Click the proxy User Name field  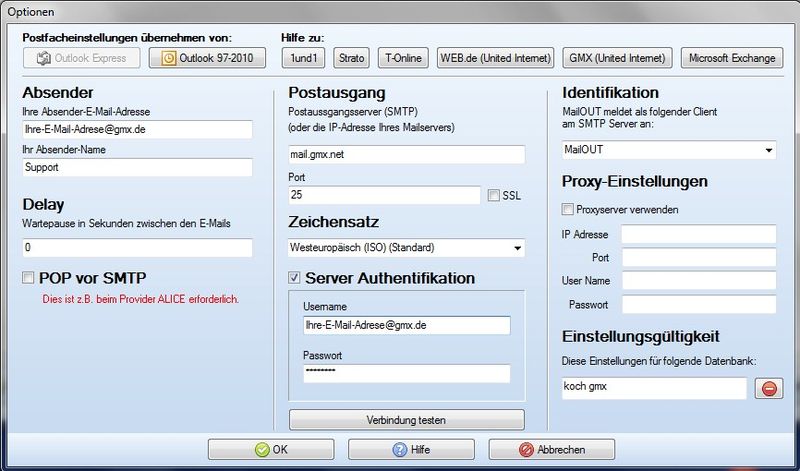click(x=699, y=281)
